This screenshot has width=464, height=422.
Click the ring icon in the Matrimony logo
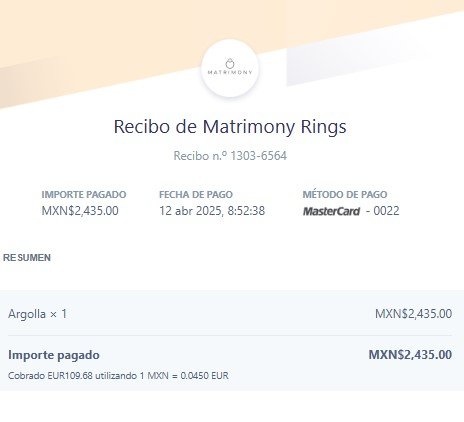click(x=230, y=64)
